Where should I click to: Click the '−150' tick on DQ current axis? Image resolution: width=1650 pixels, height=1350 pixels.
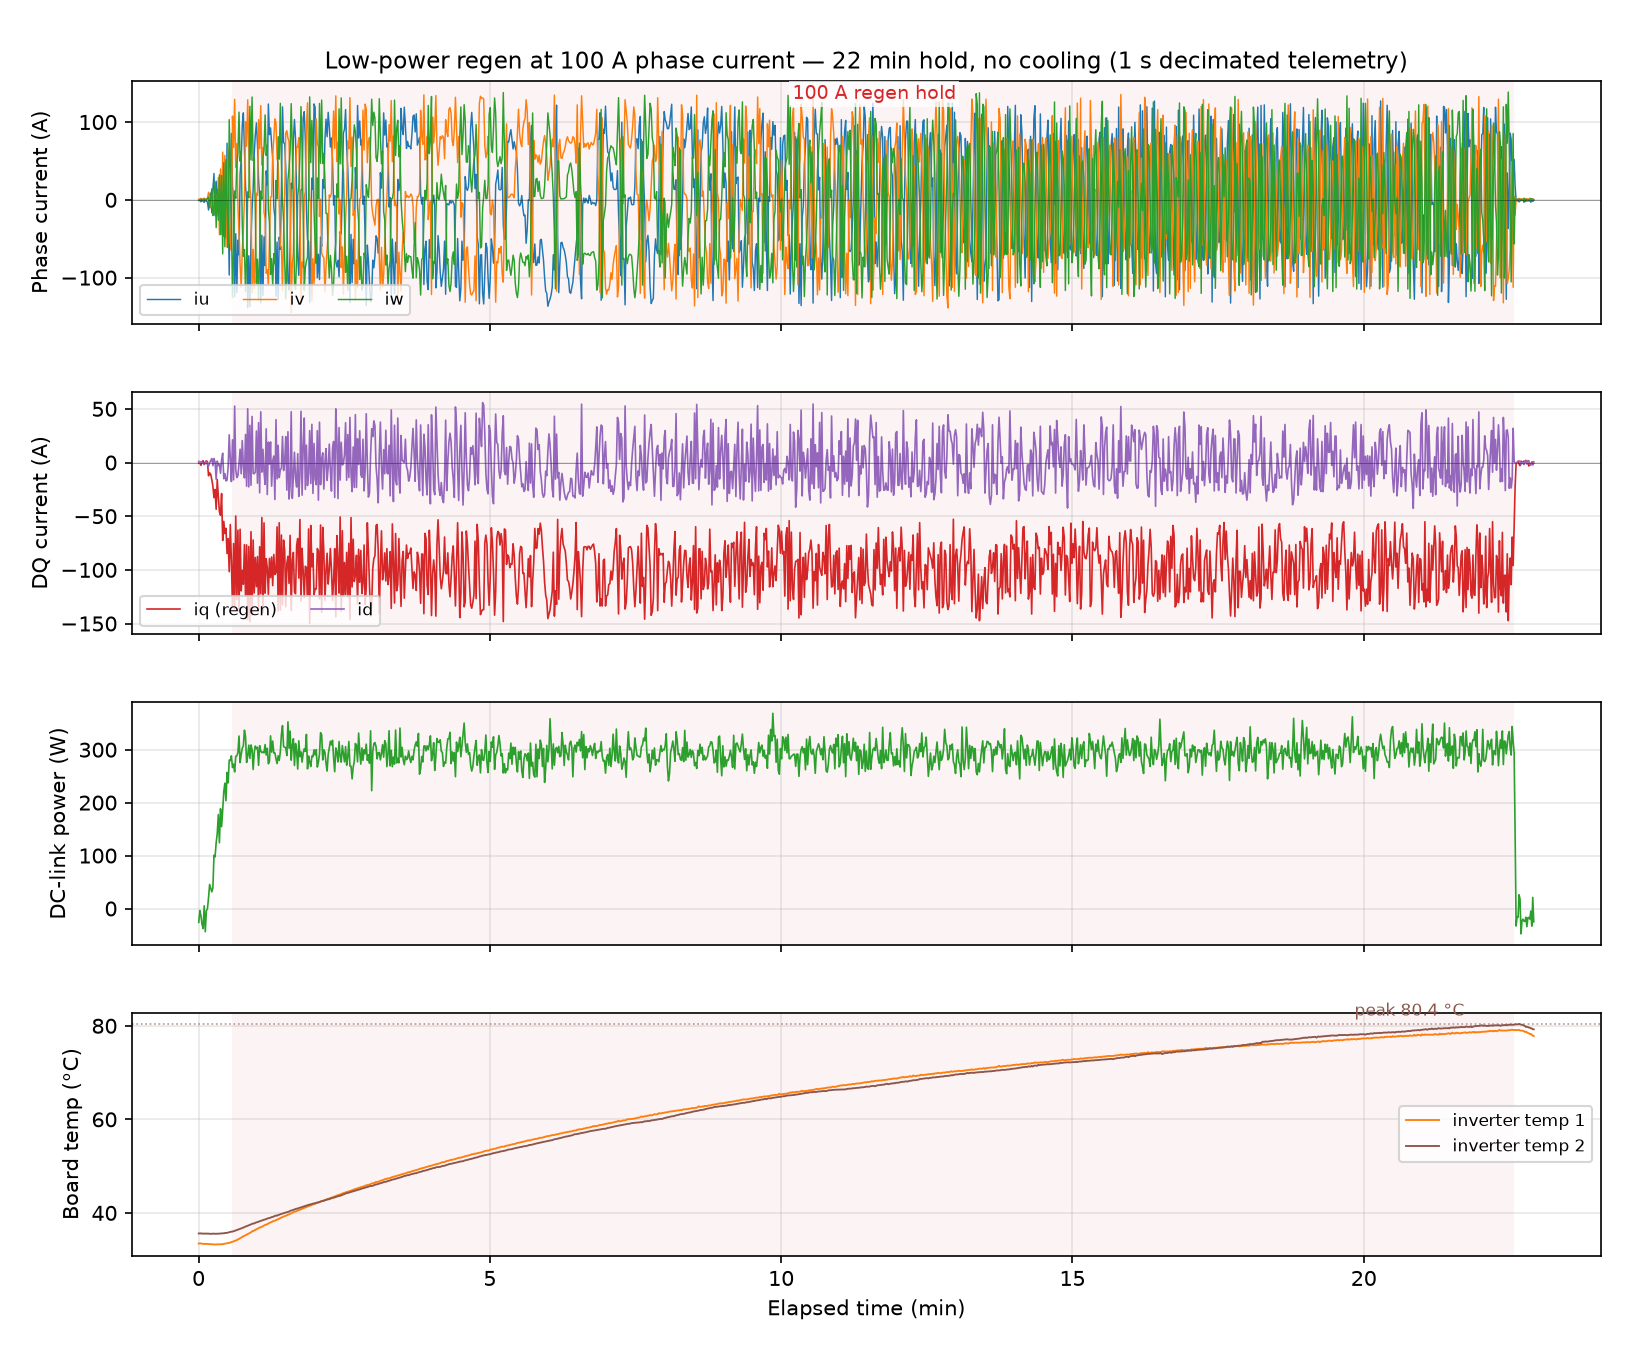pyautogui.click(x=92, y=624)
